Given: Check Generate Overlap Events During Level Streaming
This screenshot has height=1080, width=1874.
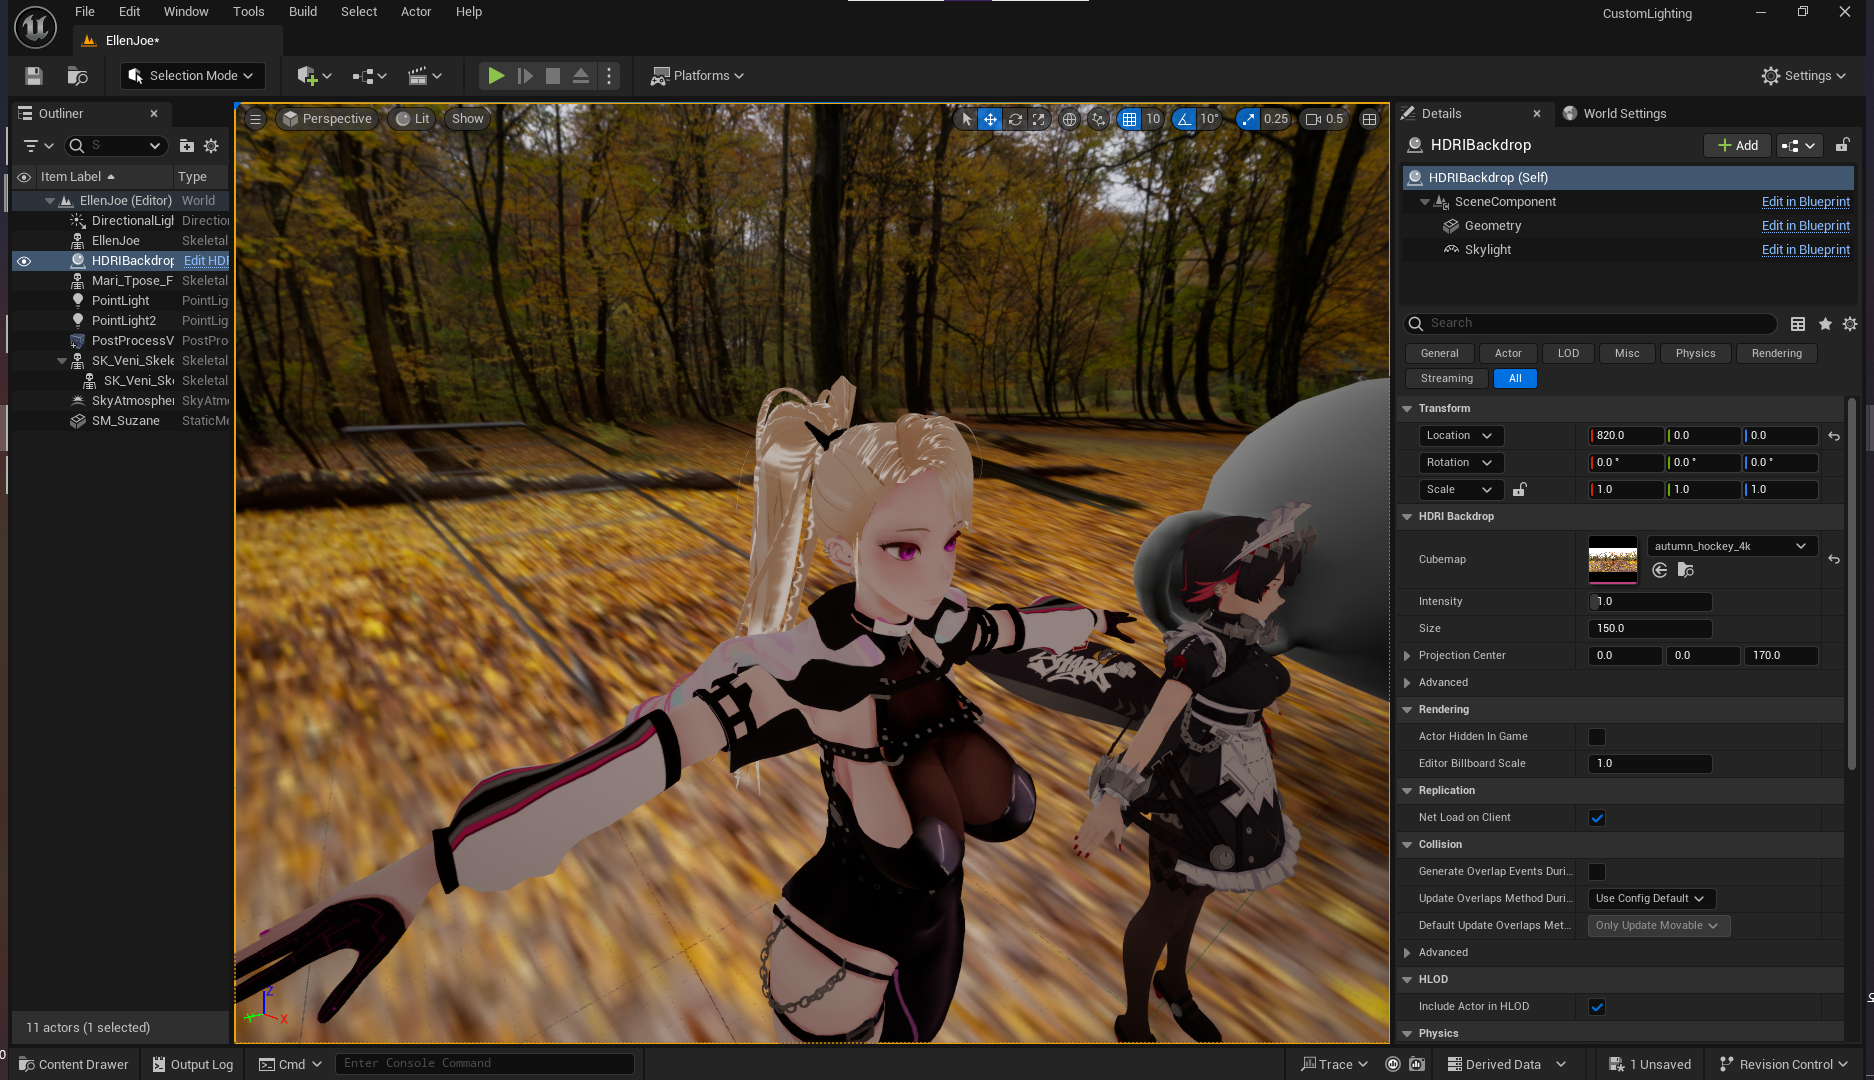Looking at the screenshot, I should [1597, 872].
